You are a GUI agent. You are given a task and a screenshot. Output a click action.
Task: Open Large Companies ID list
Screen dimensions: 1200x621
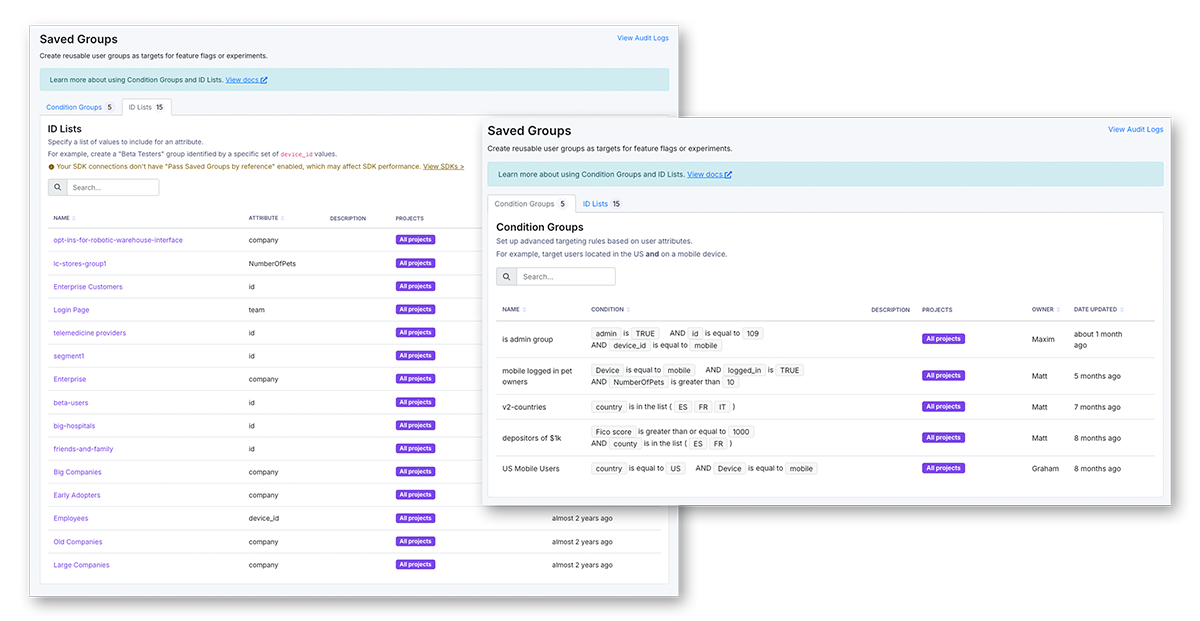tap(81, 565)
